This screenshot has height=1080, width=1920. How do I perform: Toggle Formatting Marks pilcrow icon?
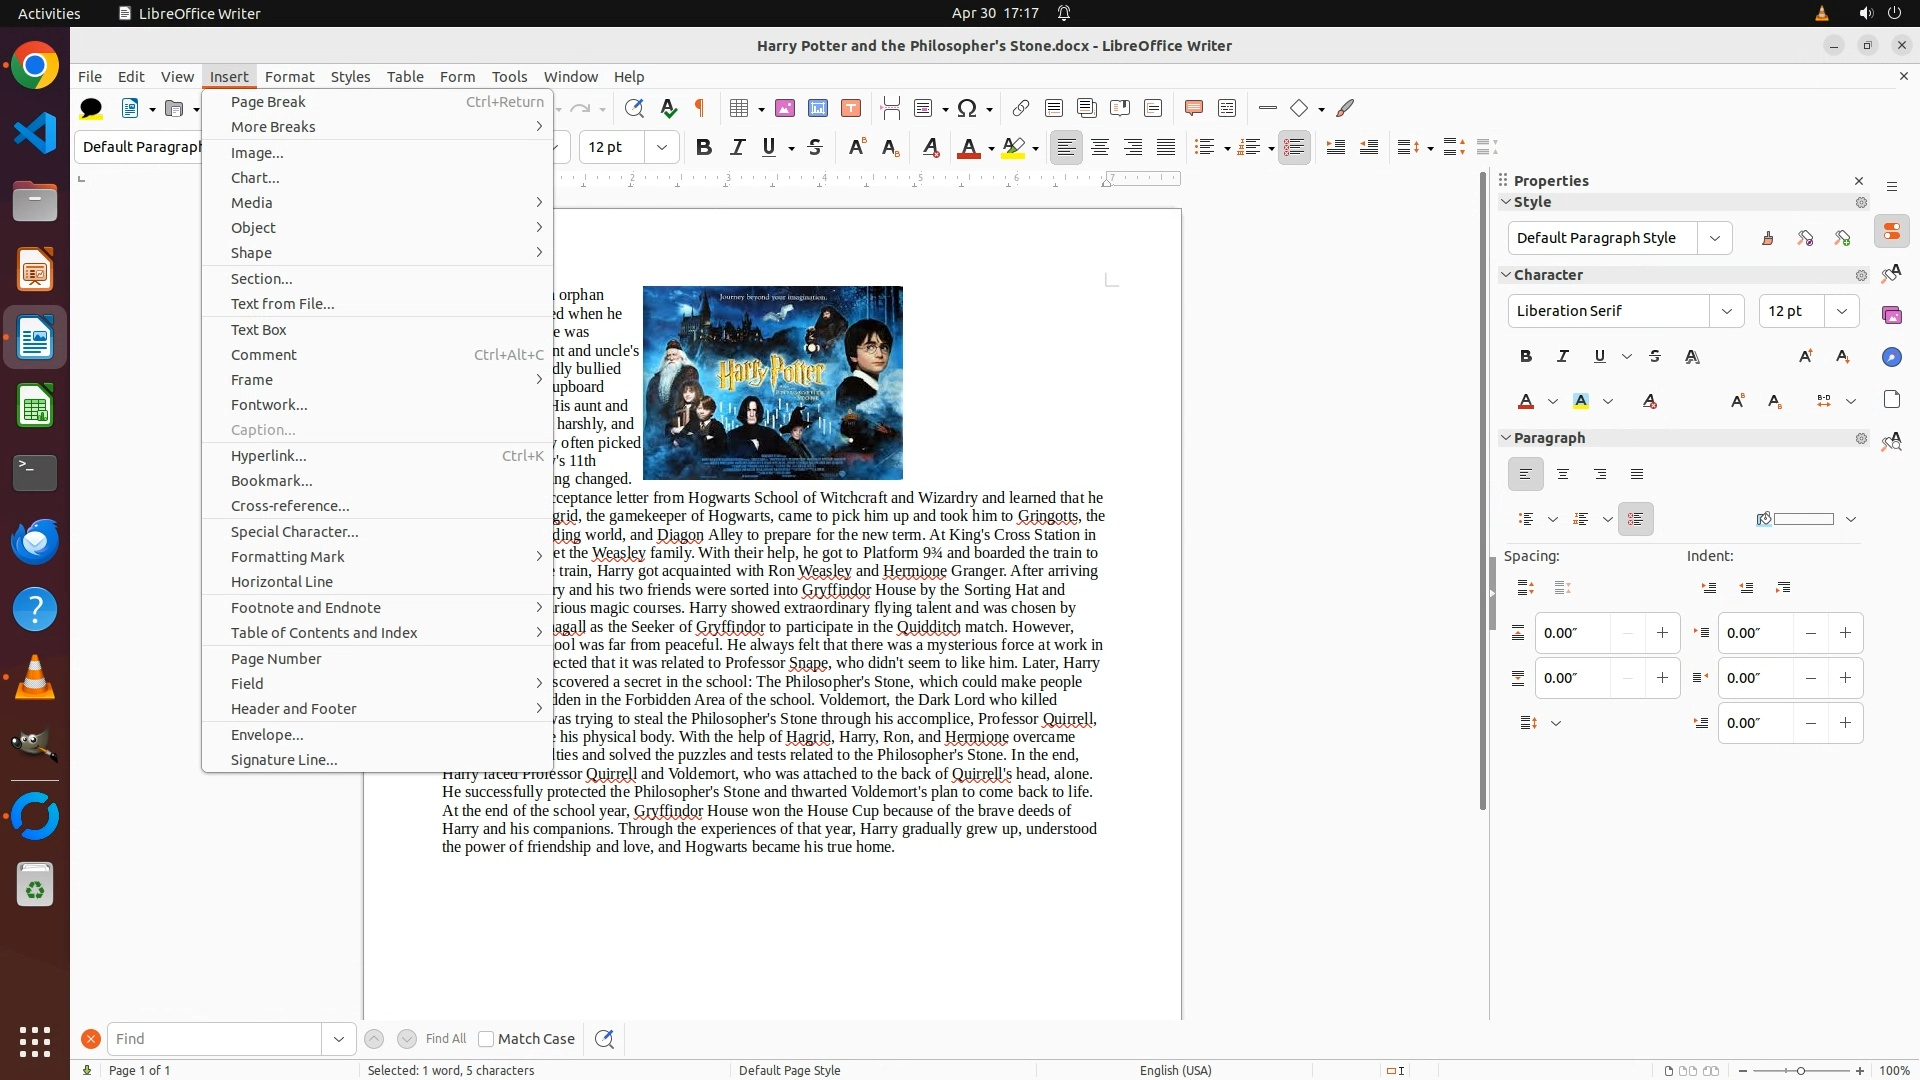pos(700,108)
